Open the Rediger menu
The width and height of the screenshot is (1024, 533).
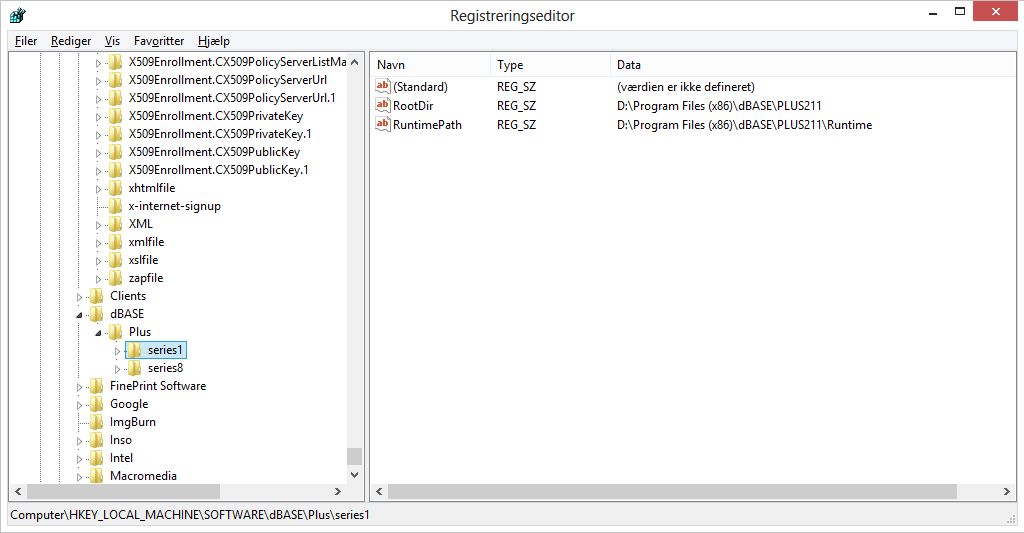(x=71, y=40)
